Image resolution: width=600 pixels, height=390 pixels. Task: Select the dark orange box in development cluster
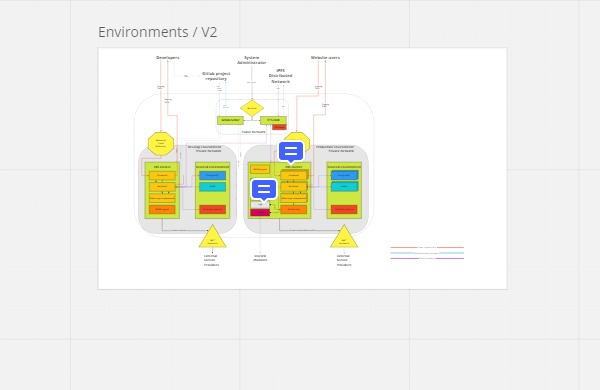pos(162,209)
